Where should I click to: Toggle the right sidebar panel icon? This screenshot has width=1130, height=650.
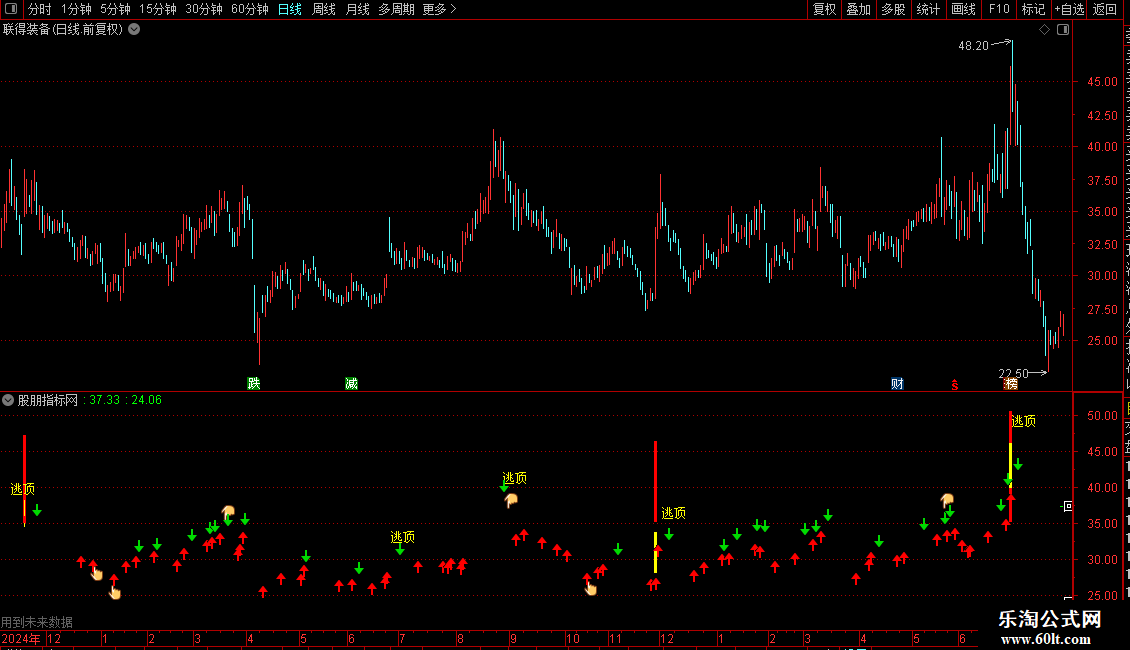point(1063,30)
